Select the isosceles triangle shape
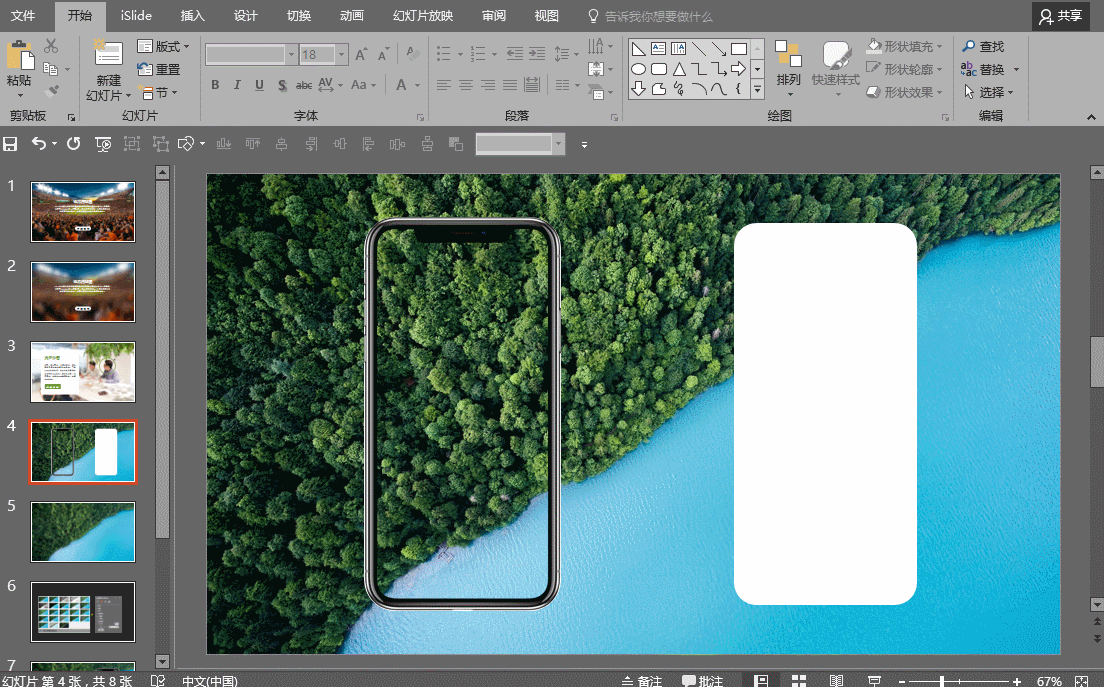 [679, 69]
